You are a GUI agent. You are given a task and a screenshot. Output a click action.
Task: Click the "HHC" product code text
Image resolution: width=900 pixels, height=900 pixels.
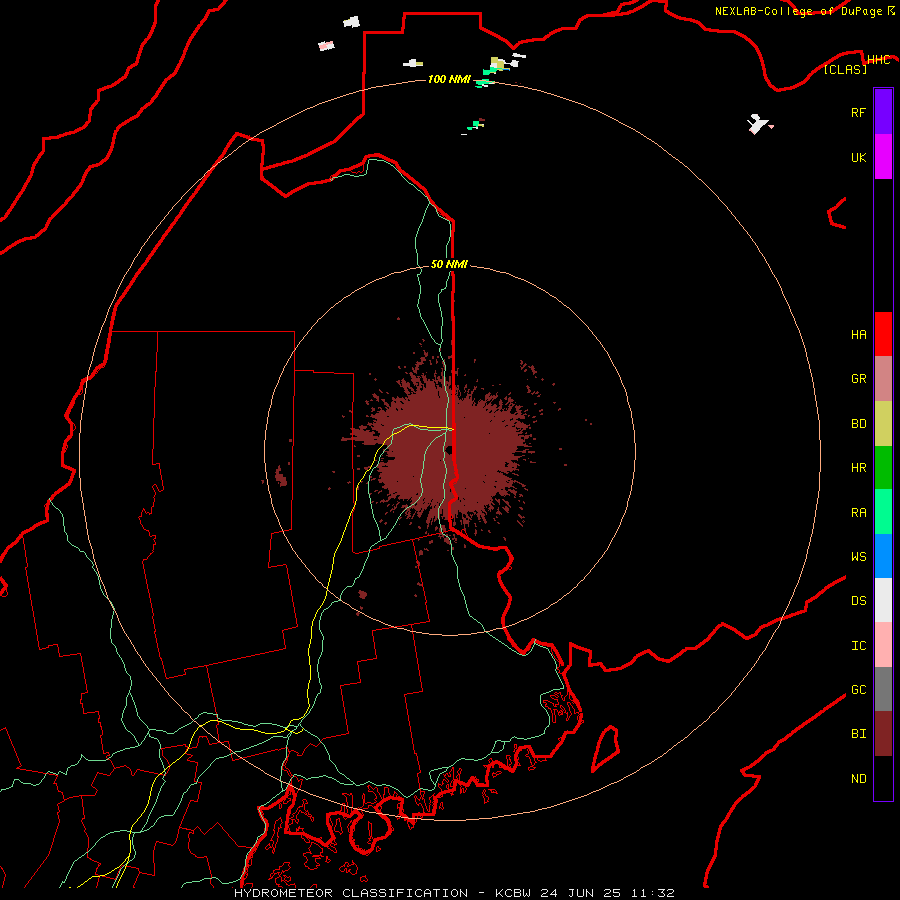click(878, 60)
